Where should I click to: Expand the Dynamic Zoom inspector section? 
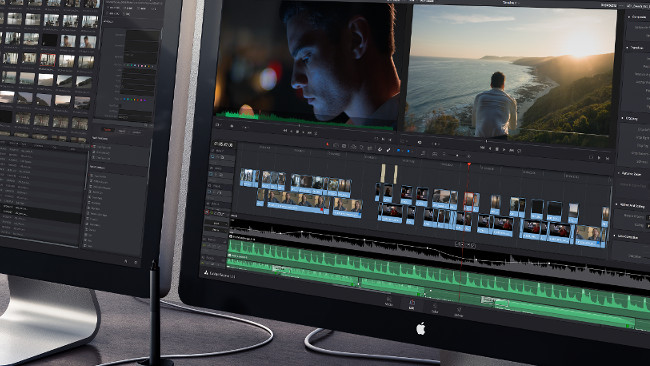[630, 174]
